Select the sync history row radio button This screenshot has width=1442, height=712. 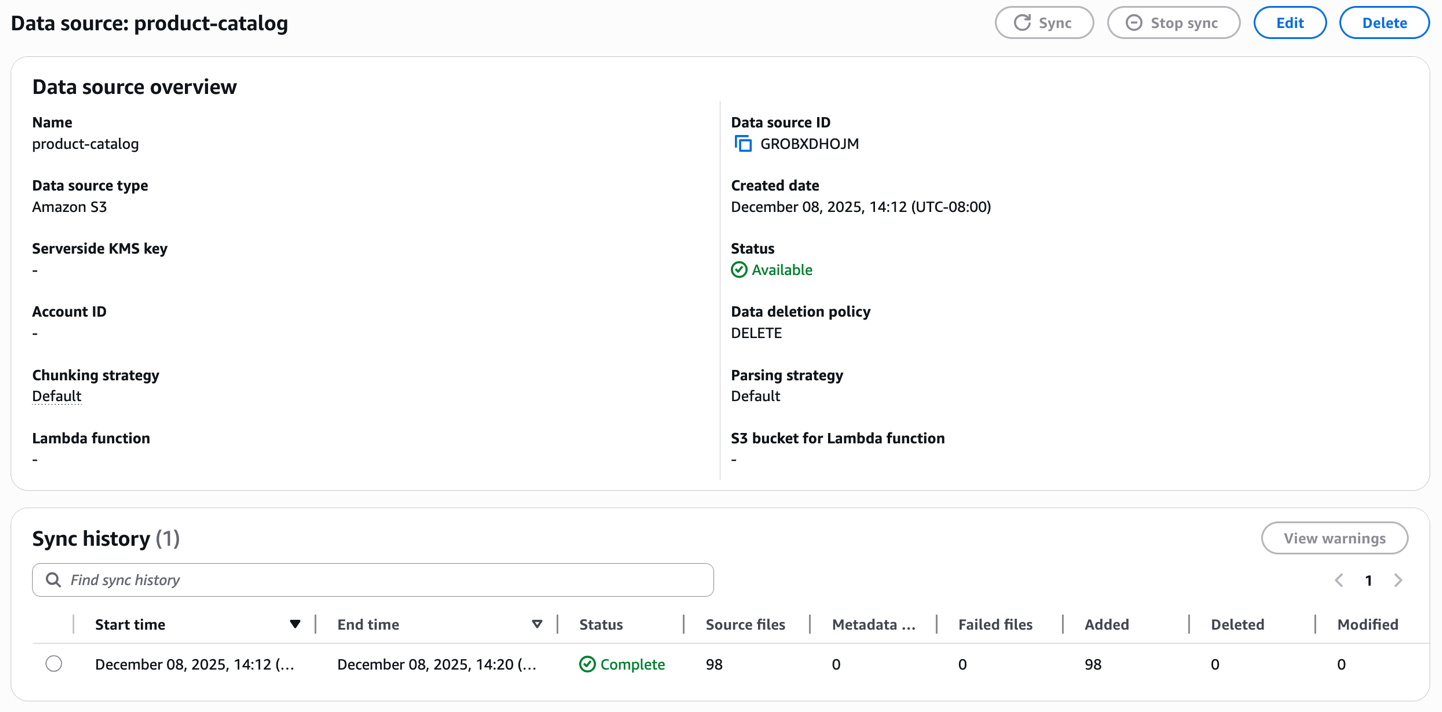[54, 664]
